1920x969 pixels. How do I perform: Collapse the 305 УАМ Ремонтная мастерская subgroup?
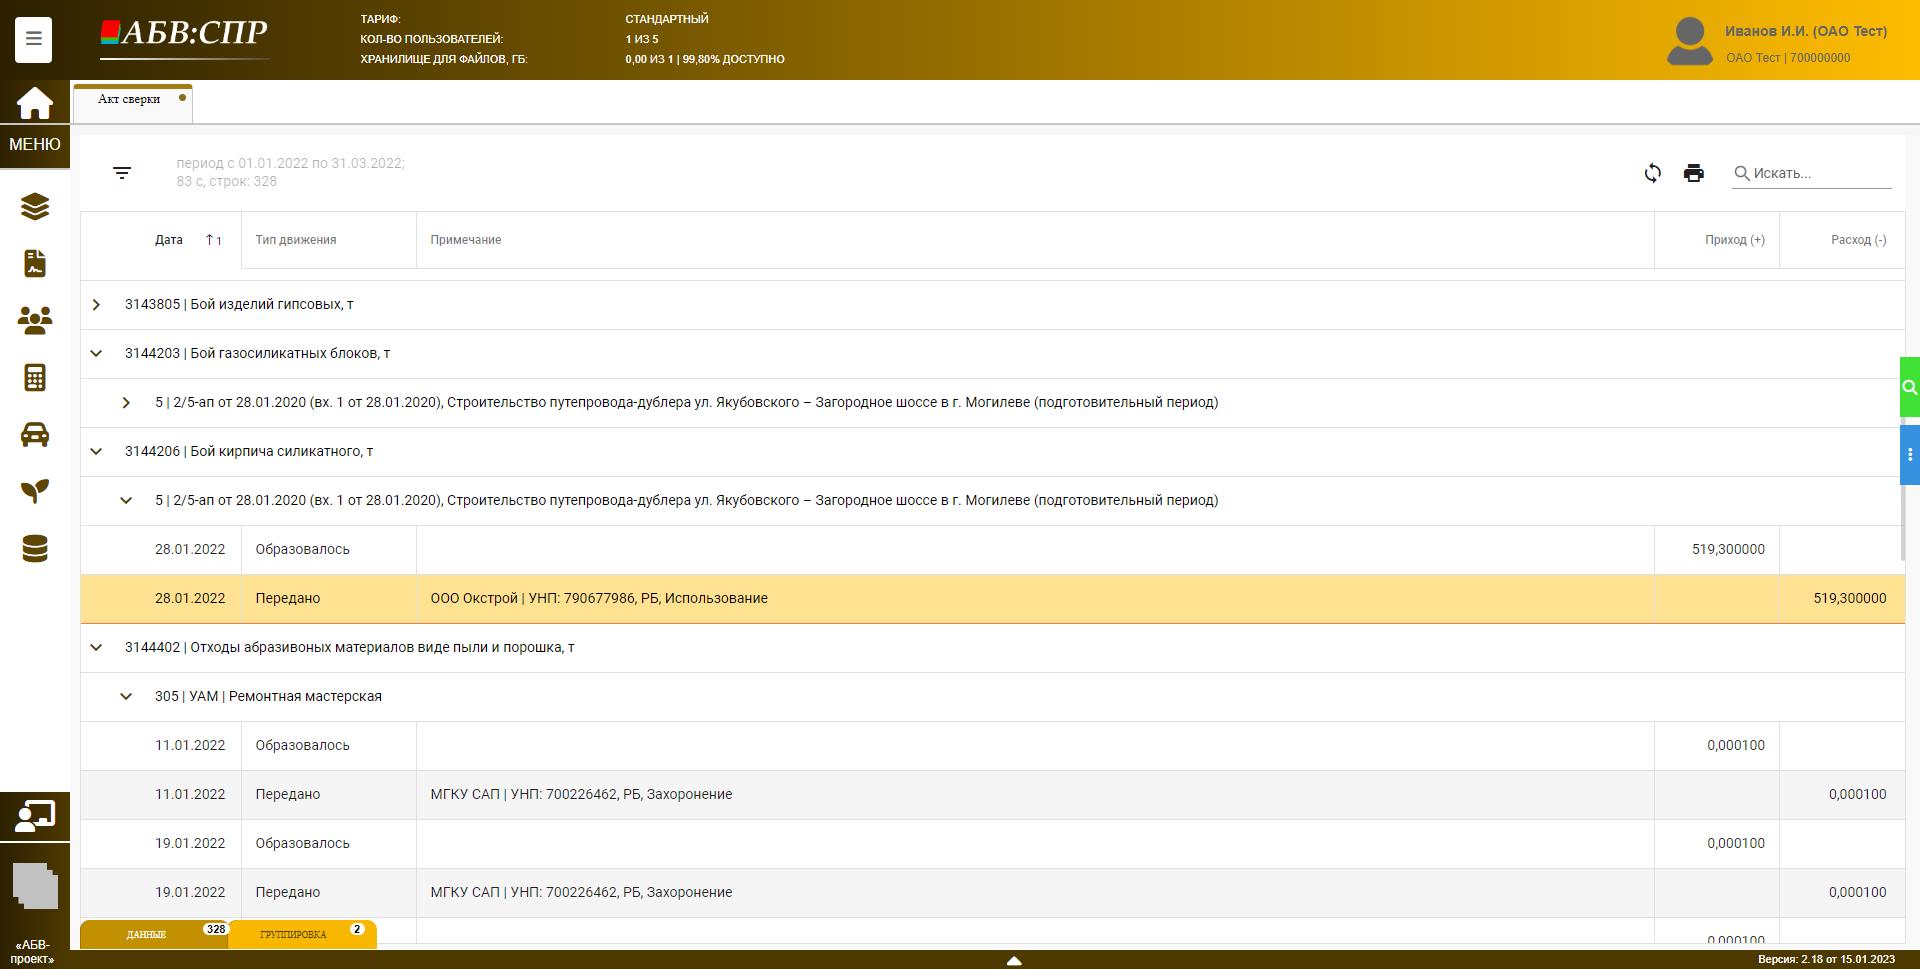[126, 697]
